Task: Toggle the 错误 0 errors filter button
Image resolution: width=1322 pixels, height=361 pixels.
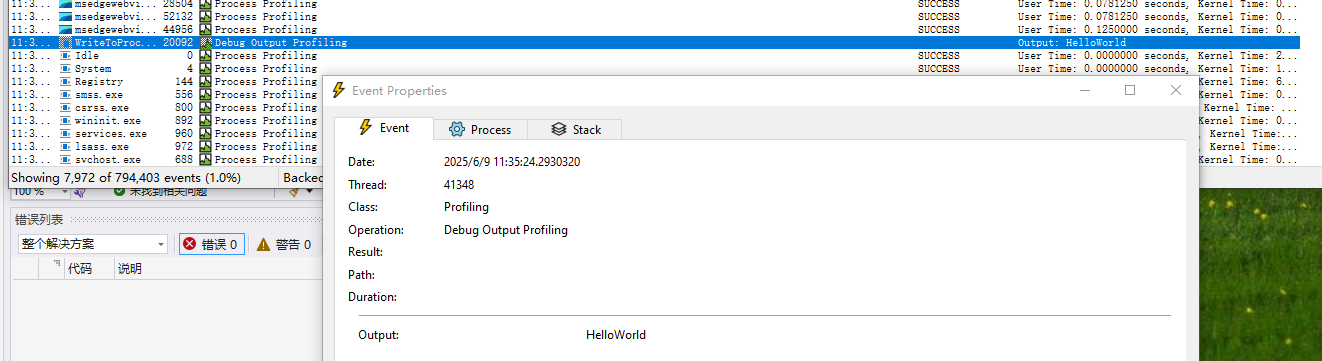Action: (211, 244)
